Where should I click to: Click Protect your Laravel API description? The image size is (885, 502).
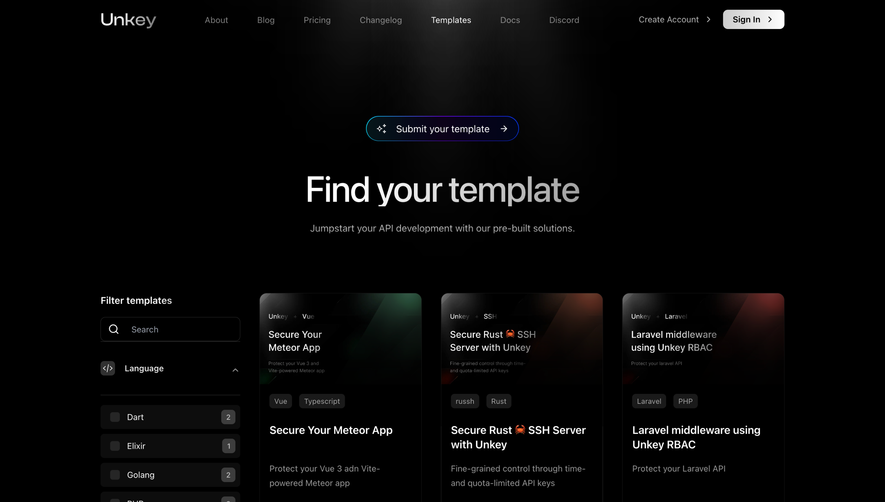[x=678, y=469]
